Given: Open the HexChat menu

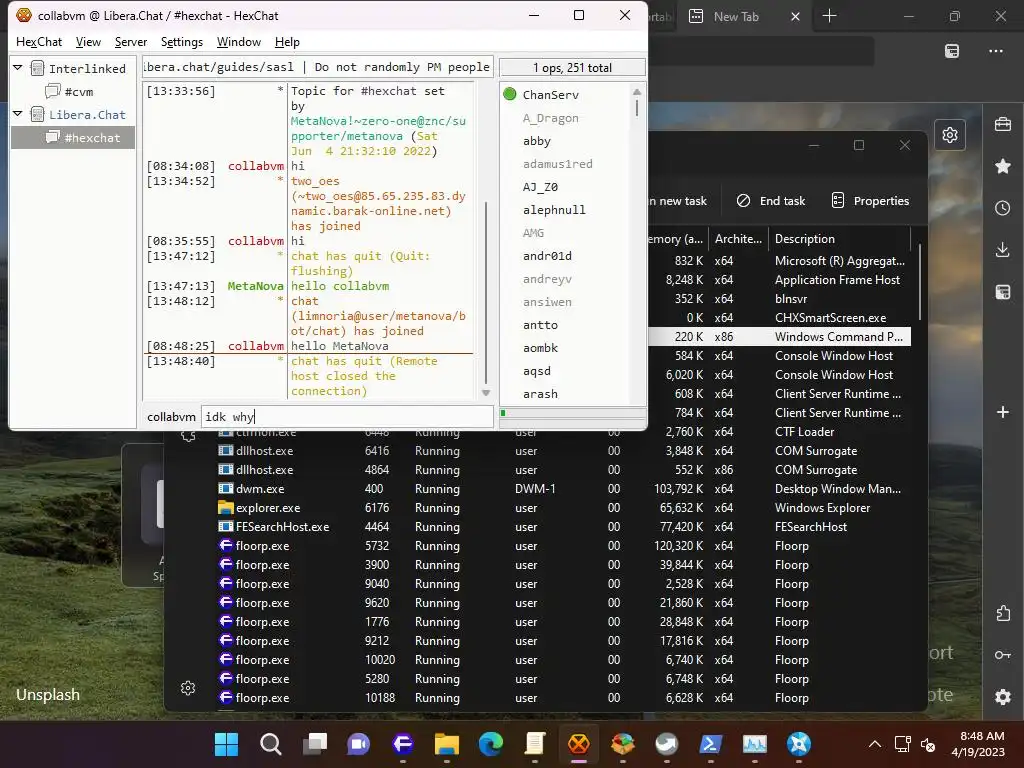Looking at the screenshot, I should coord(39,42).
